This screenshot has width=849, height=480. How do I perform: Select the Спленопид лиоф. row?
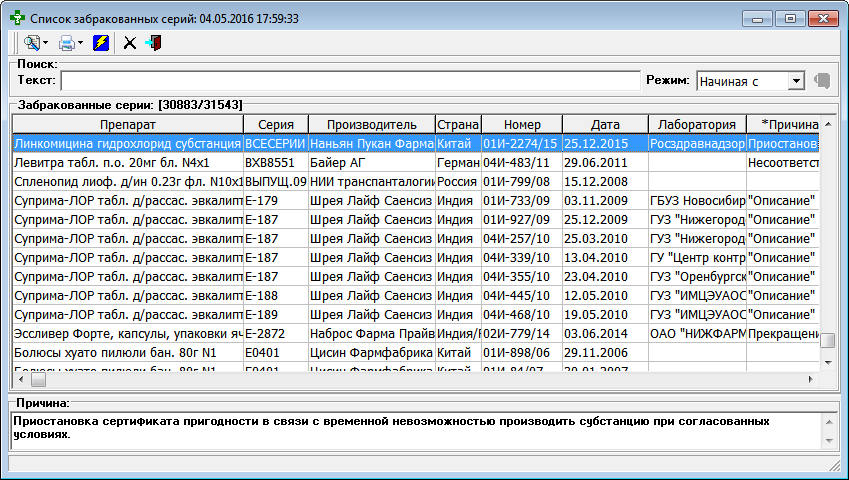[x=127, y=181]
